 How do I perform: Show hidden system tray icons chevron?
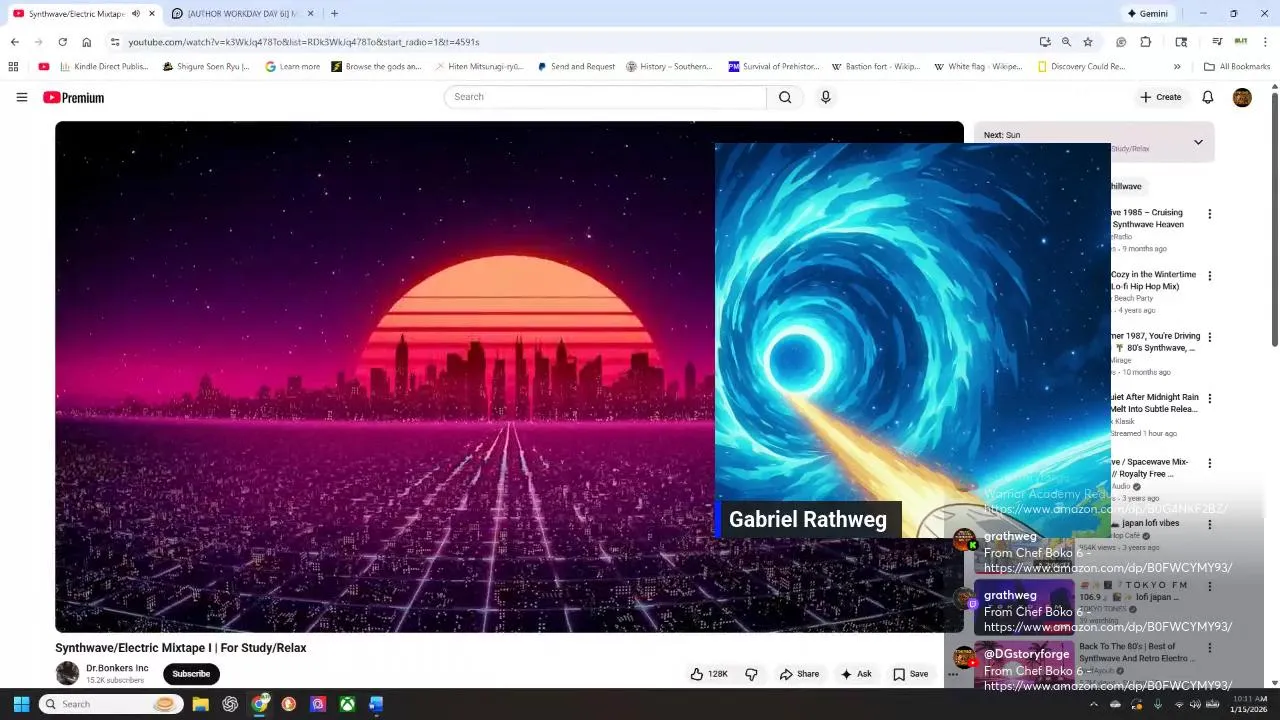tap(1093, 704)
